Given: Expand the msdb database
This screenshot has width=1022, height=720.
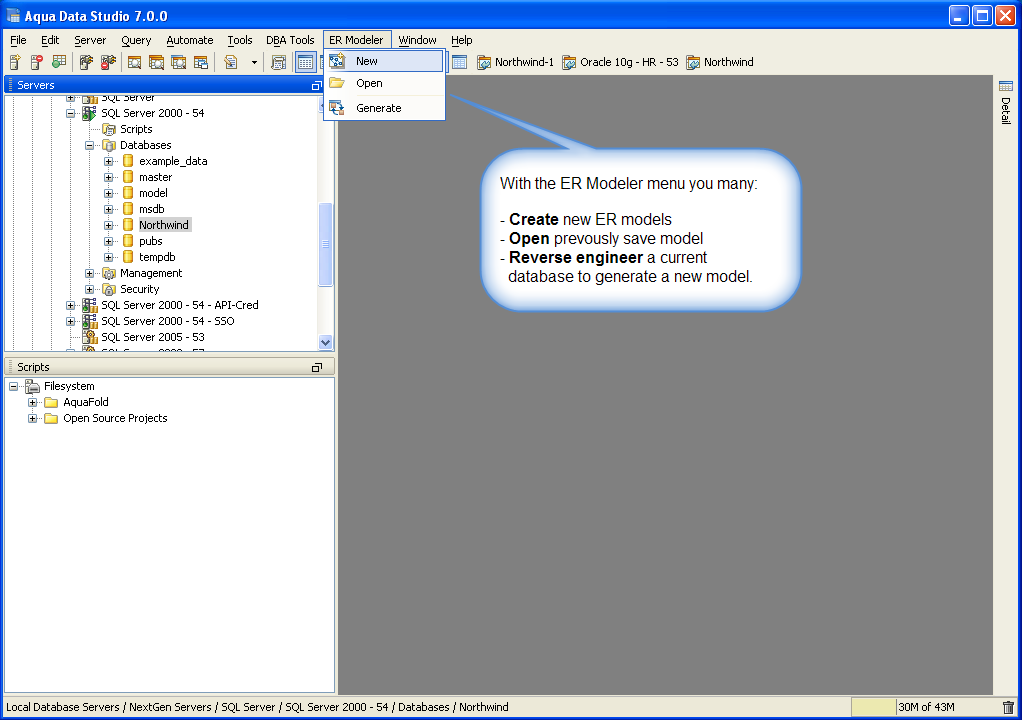Looking at the screenshot, I should click(109, 209).
